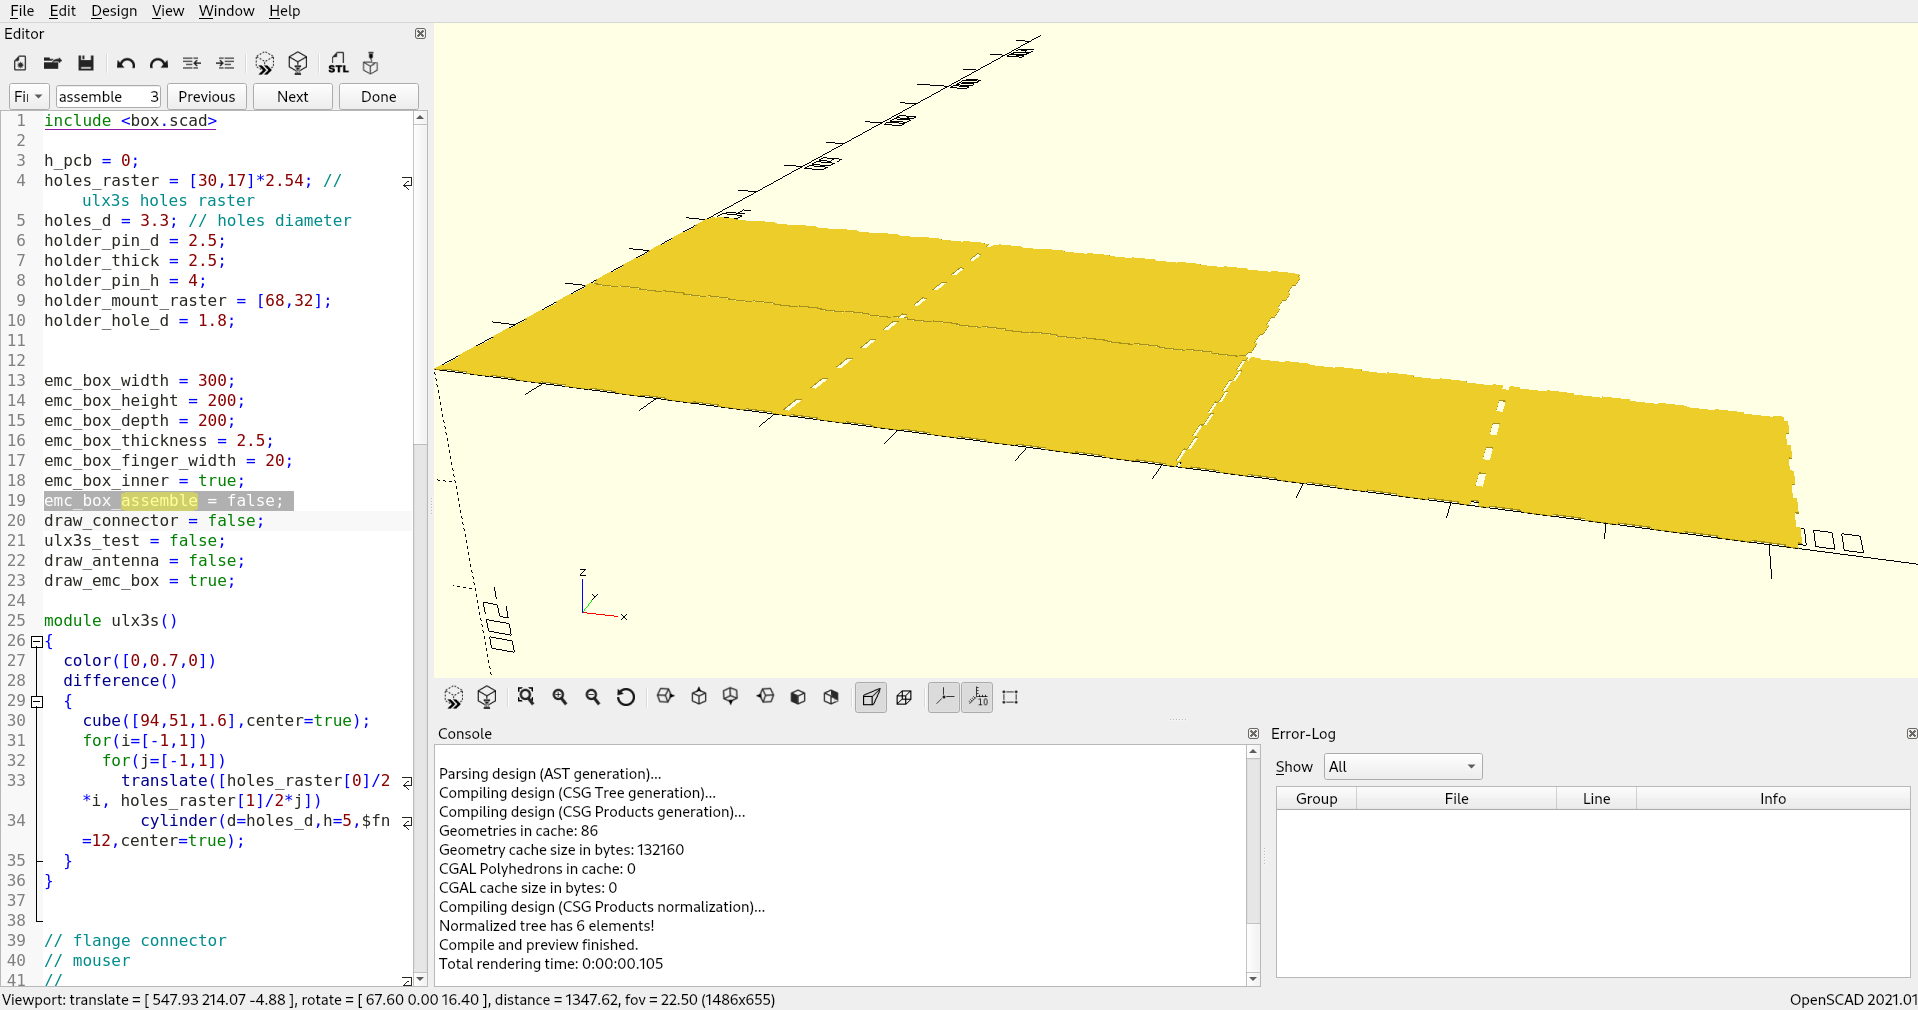The image size is (1918, 1010).
Task: Click the Unindent icon in editor toolbar
Action: click(192, 63)
